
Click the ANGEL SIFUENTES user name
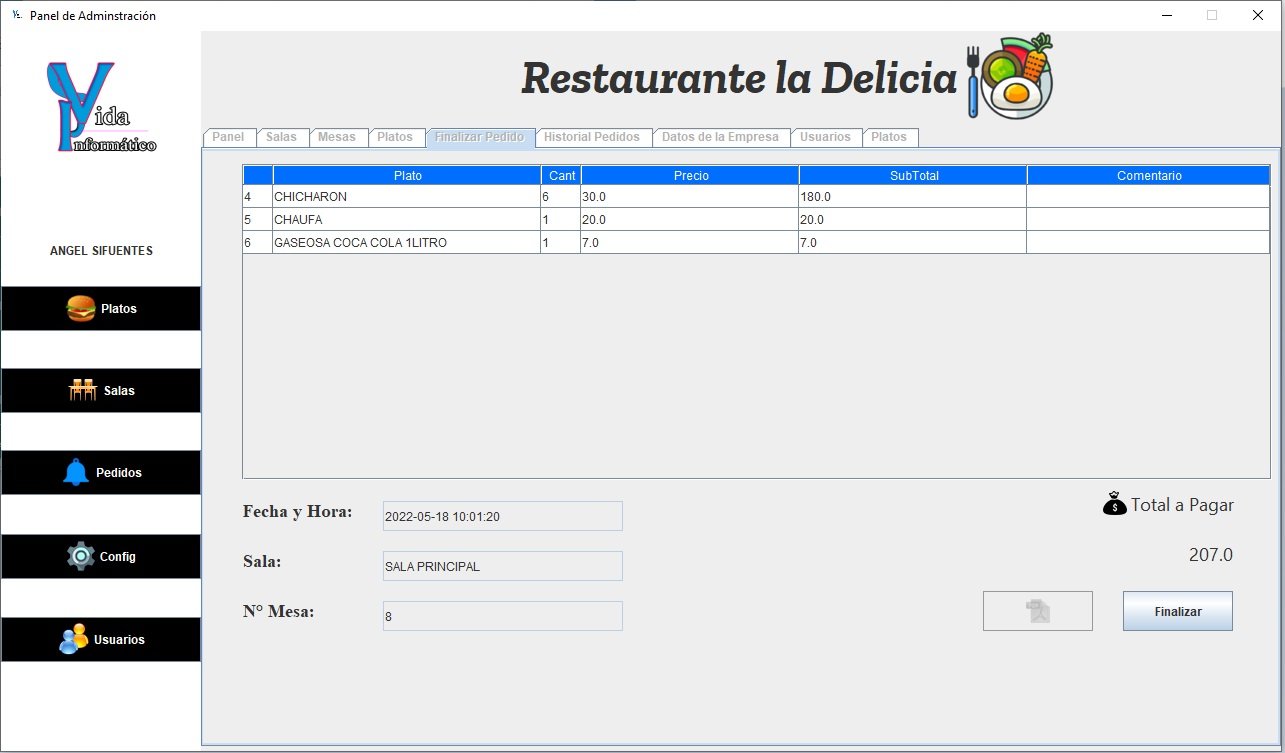click(101, 251)
